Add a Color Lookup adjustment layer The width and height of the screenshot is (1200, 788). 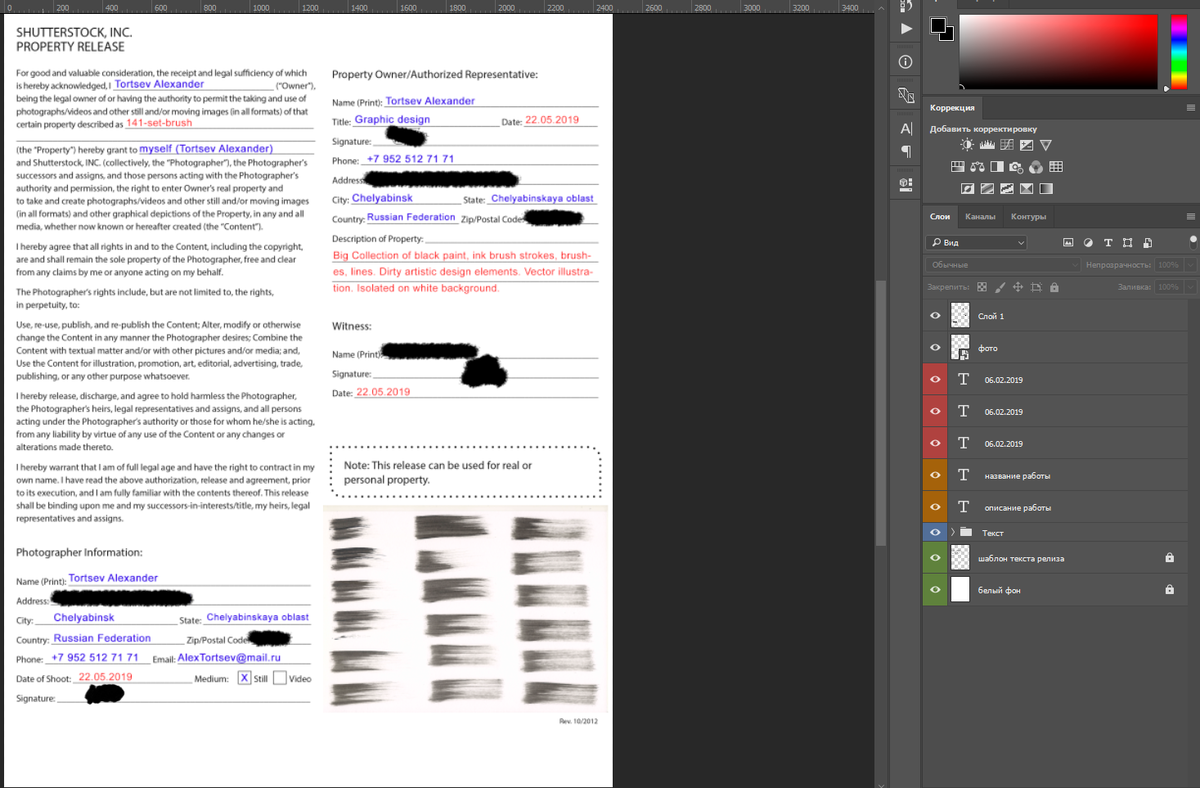pos(1056,167)
